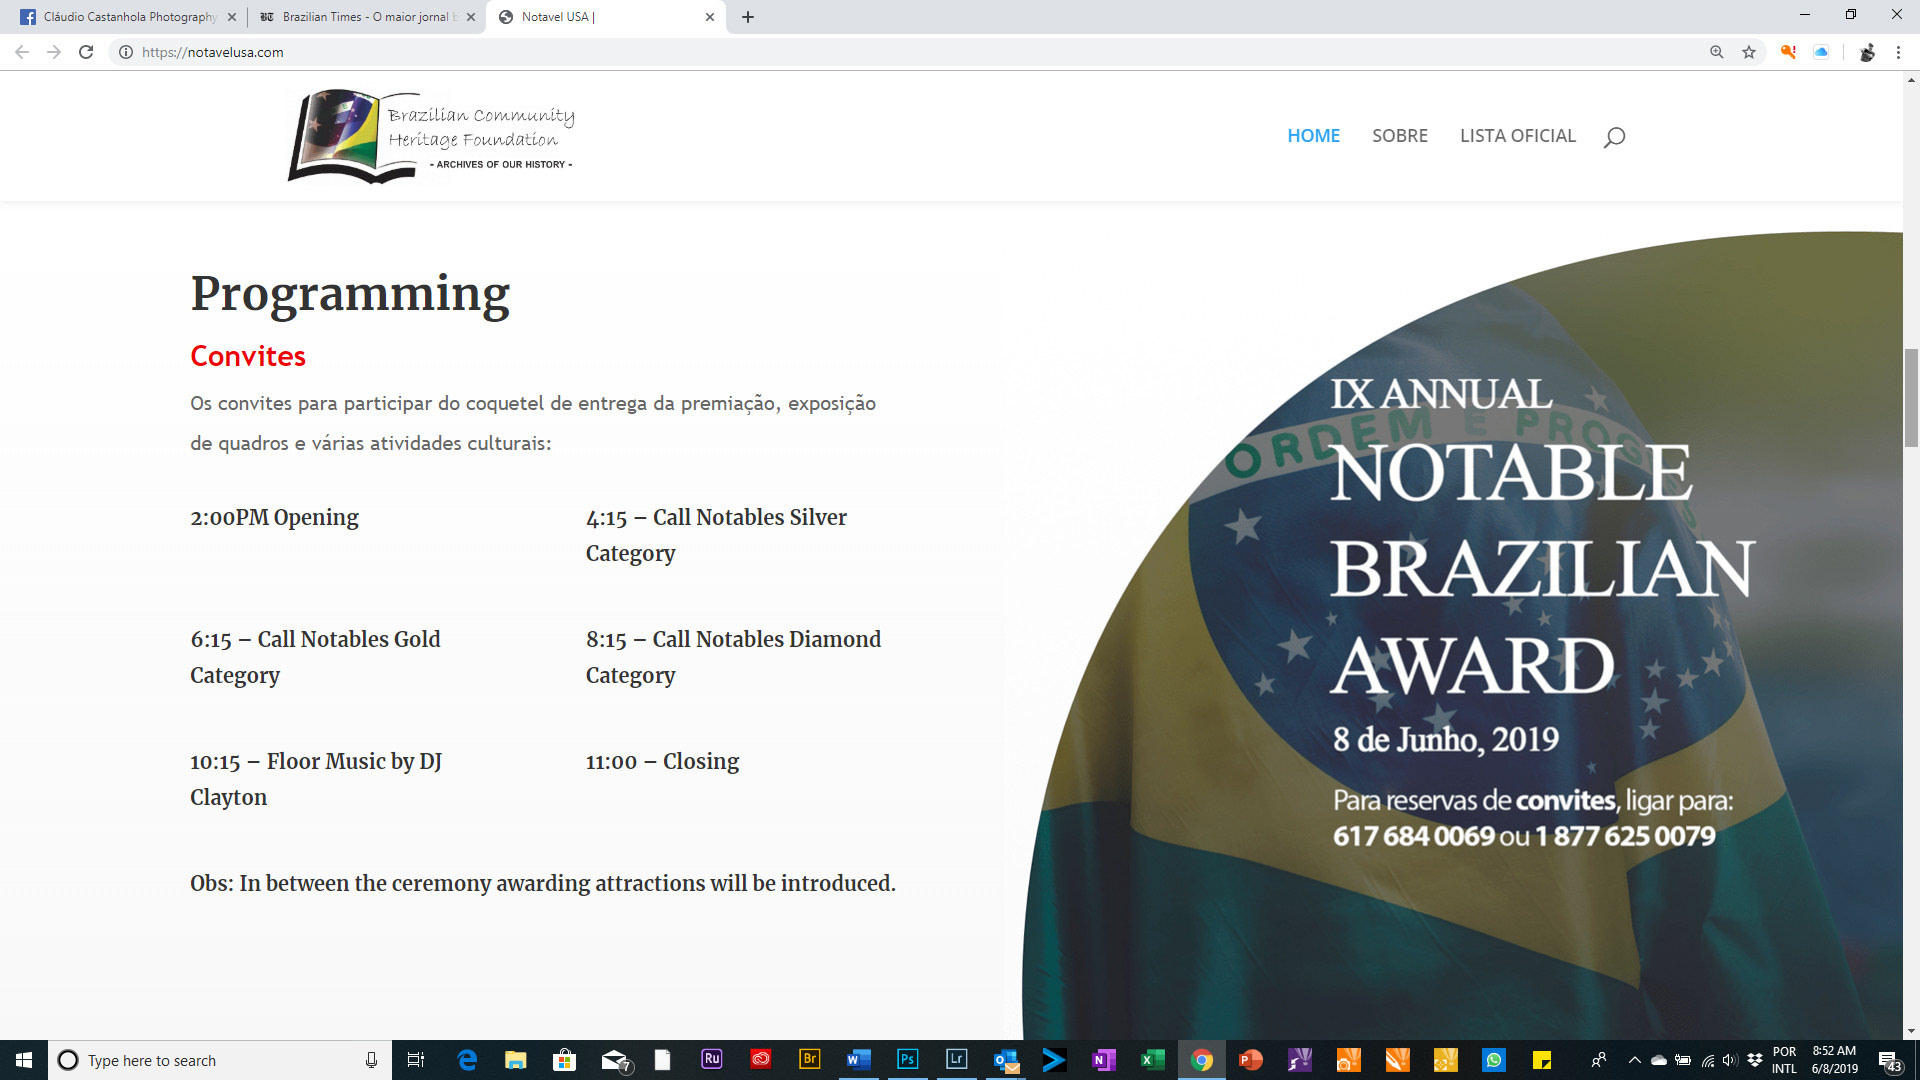This screenshot has width=1920, height=1080.
Task: Open the SOBRE navigation link
Action: coord(1399,136)
